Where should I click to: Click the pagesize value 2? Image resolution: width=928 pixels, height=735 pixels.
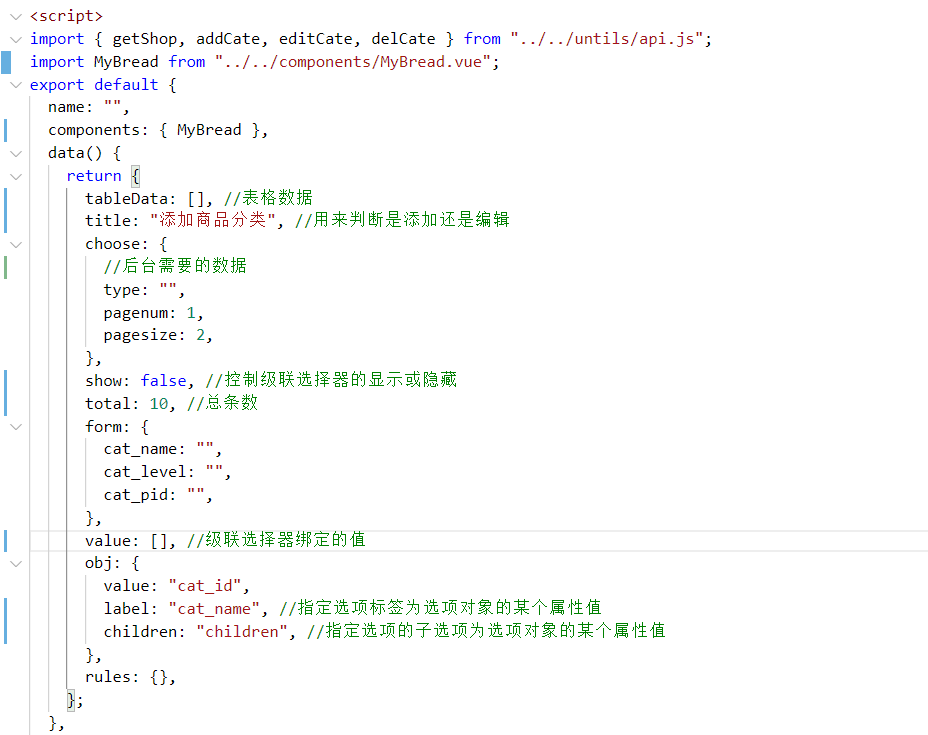[x=200, y=335]
